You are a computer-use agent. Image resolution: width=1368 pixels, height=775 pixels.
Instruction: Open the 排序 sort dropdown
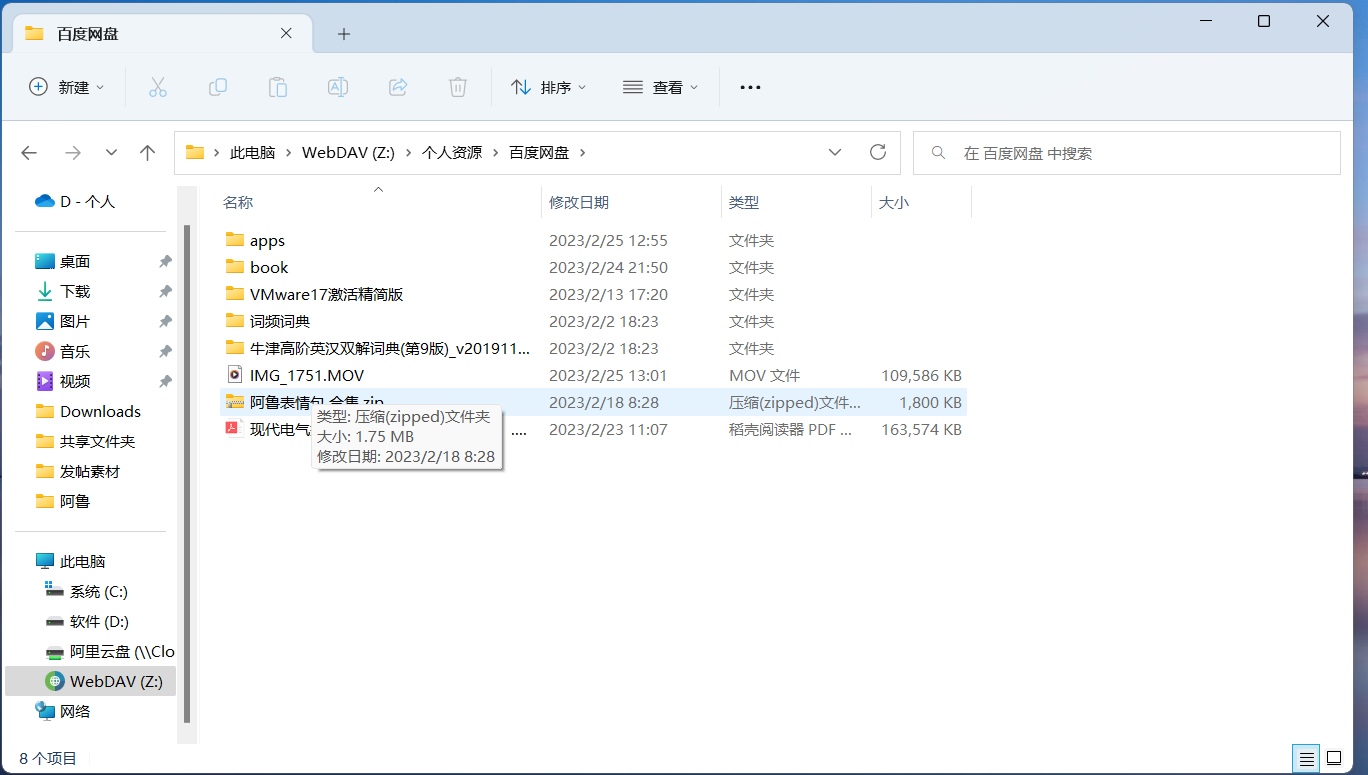click(548, 87)
